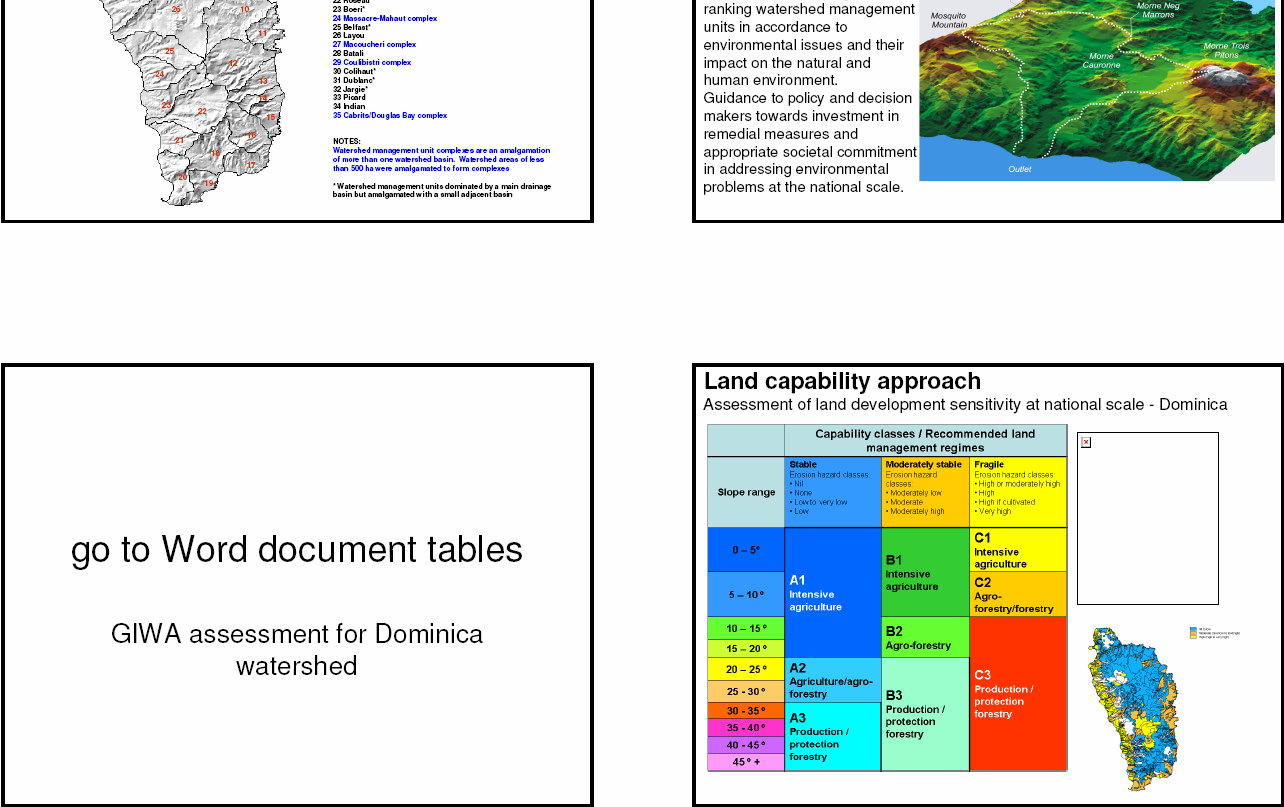Select the 'Stable' erosion hazard header cell
Image resolution: width=1284 pixels, height=807 pixels.
832,491
